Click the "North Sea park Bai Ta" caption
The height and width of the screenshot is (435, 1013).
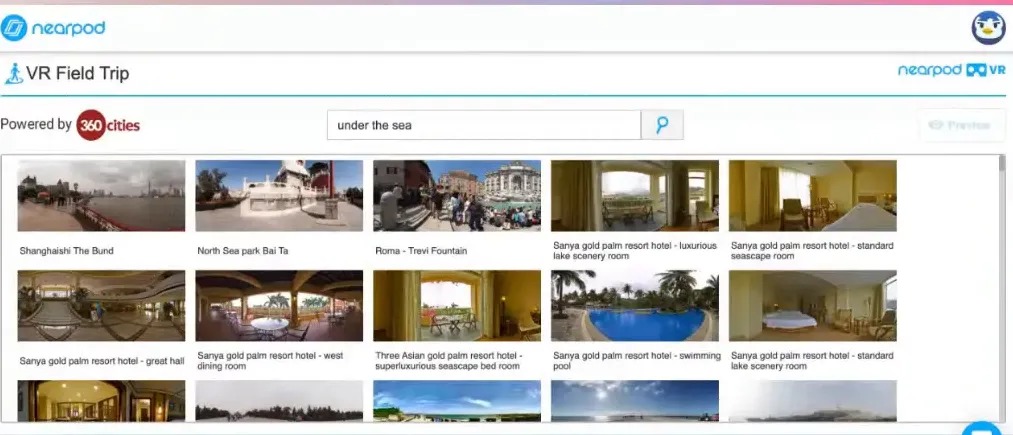click(243, 251)
